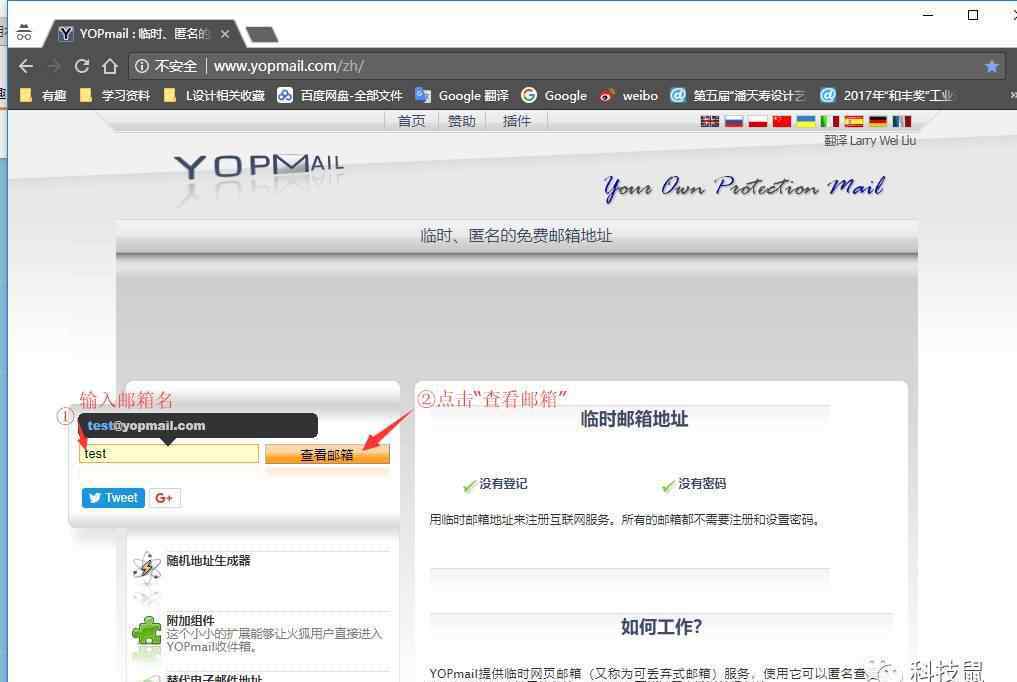The height and width of the screenshot is (682, 1017).
Task: Click the green puzzle piece 附加组件 icon
Action: 147,629
